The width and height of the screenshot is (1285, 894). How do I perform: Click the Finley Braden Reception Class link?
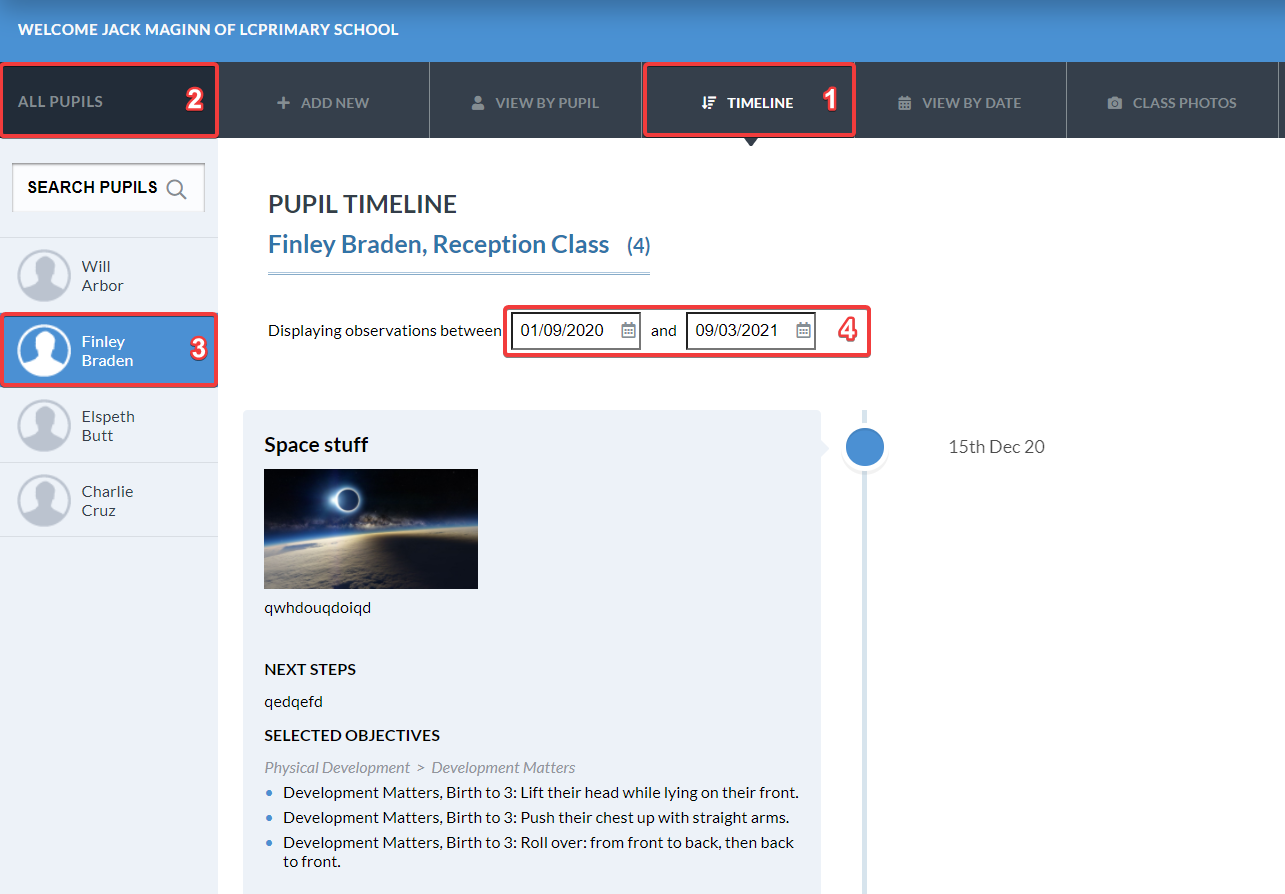pos(438,244)
